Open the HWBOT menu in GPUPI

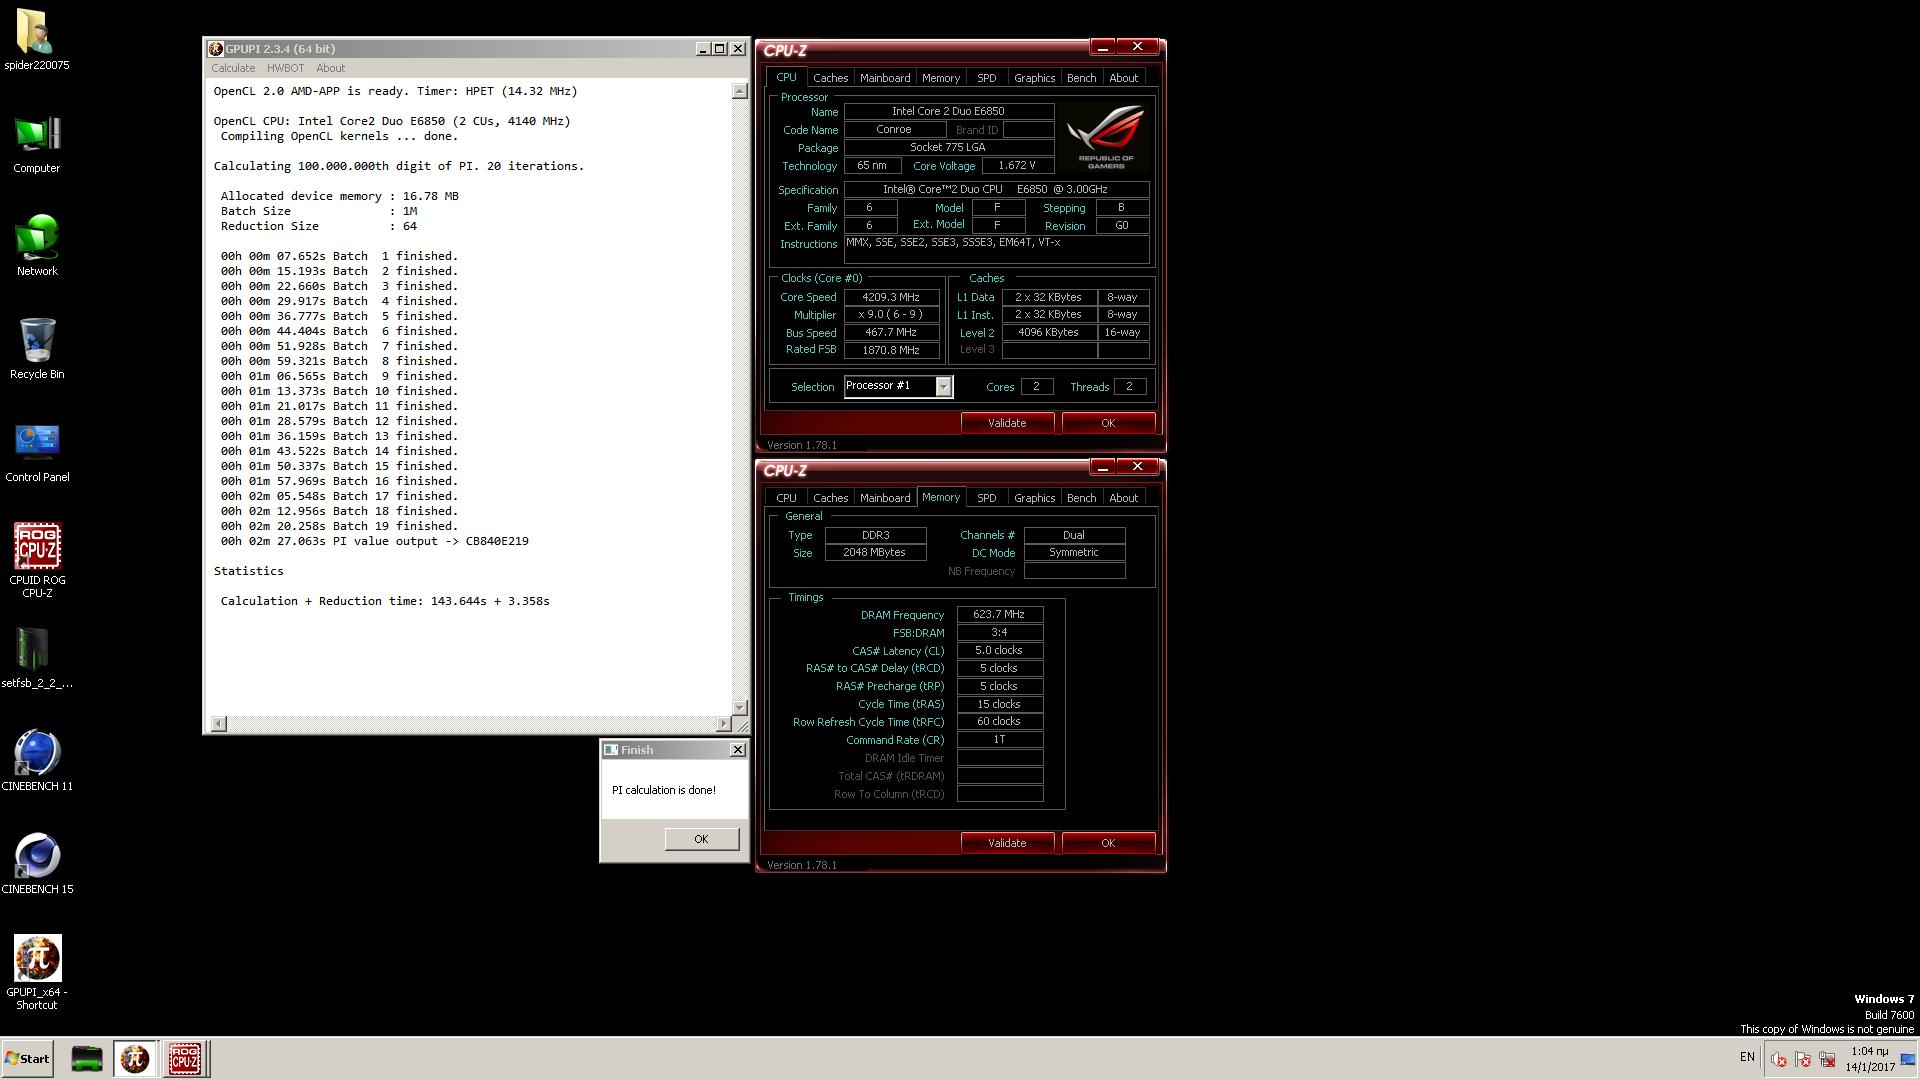(x=285, y=68)
